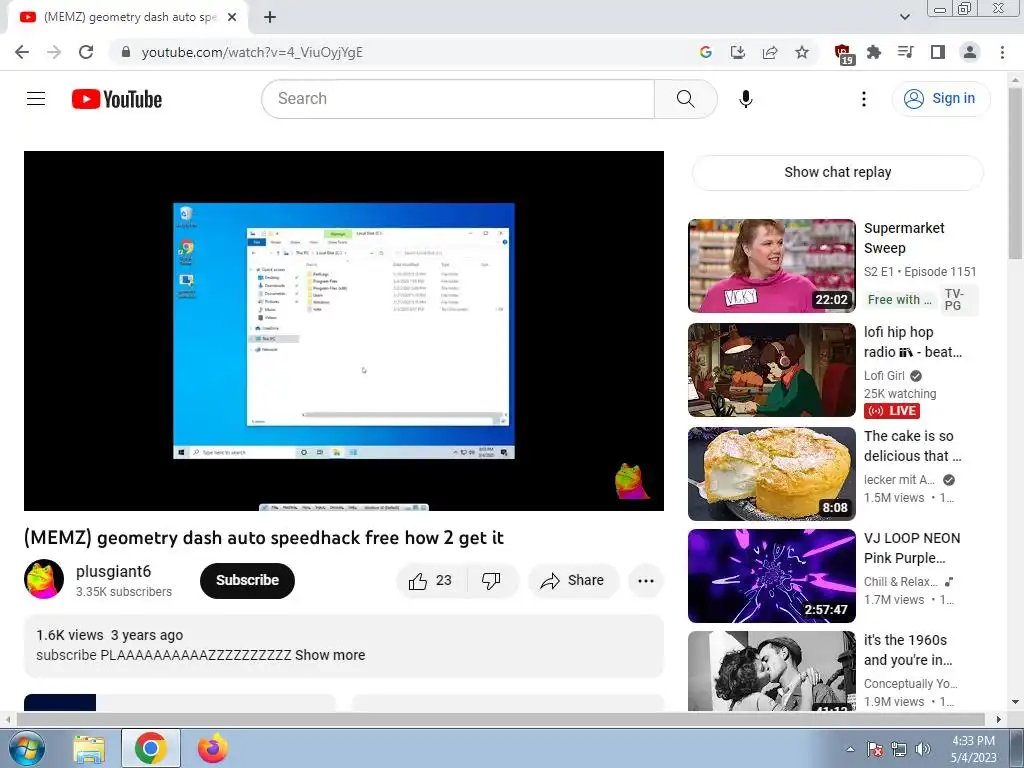This screenshot has width=1024, height=768.
Task: Share this page from address bar
Action: 770,52
